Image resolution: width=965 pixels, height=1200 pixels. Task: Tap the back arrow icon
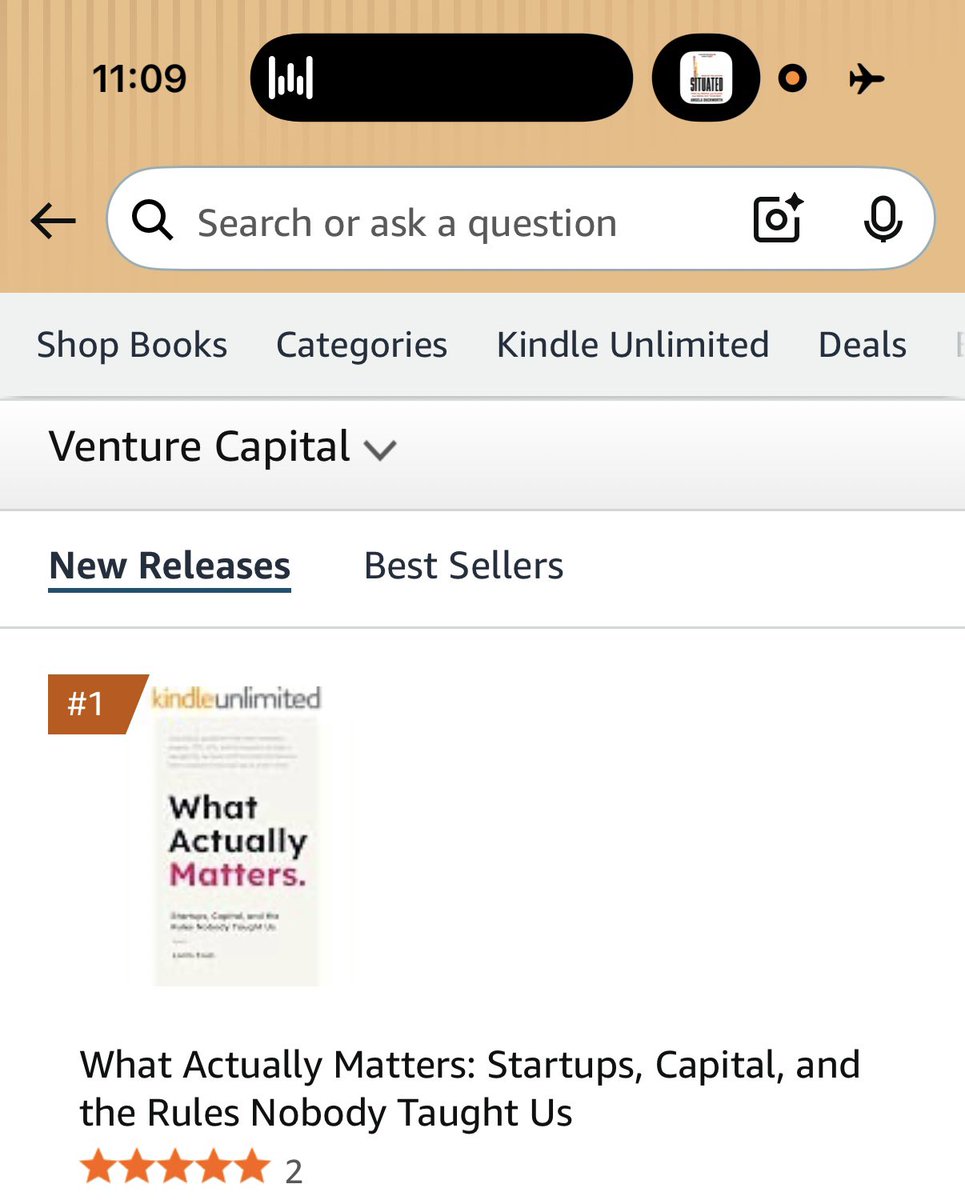pyautogui.click(x=53, y=221)
